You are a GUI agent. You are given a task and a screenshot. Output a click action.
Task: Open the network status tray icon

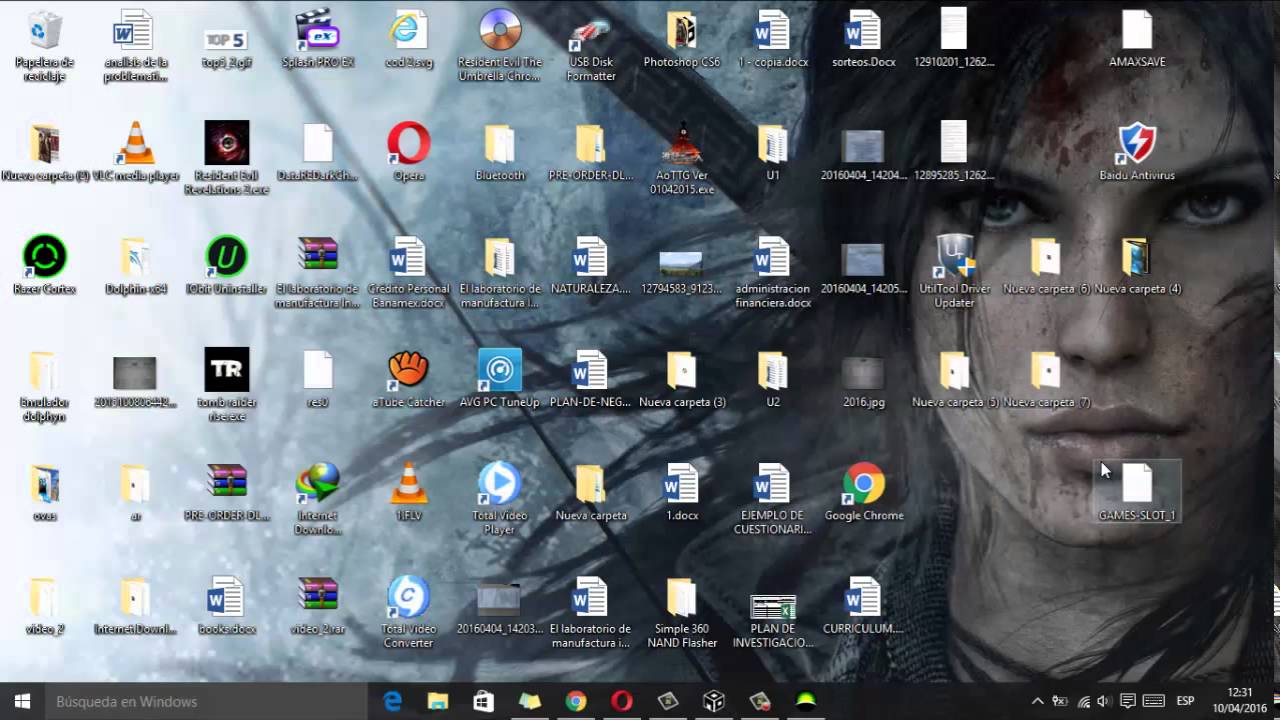click(x=1083, y=701)
